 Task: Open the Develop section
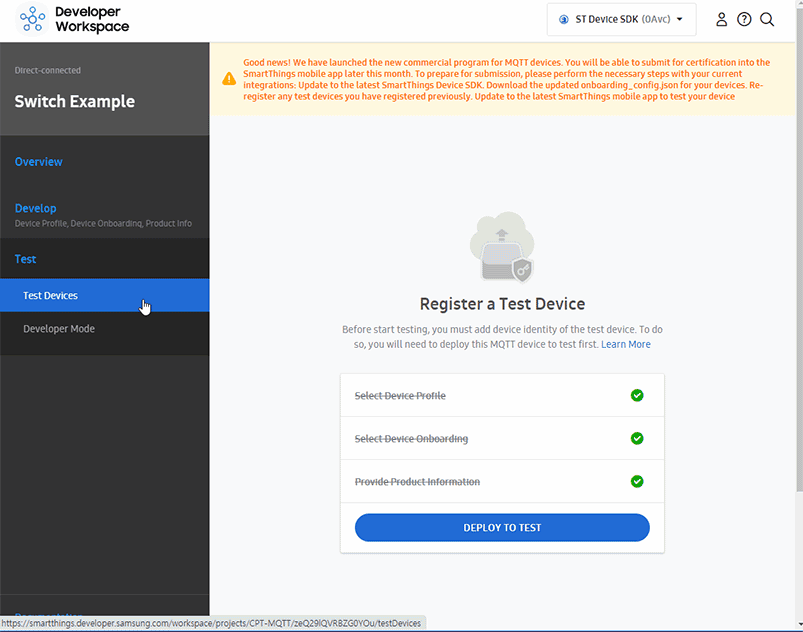[x=35, y=208]
